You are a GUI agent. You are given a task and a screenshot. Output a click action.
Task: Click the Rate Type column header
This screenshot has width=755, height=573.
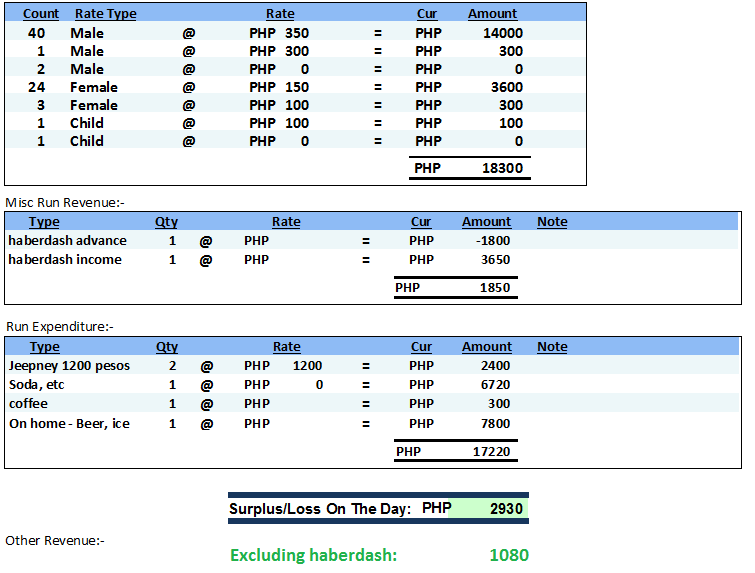tap(105, 14)
